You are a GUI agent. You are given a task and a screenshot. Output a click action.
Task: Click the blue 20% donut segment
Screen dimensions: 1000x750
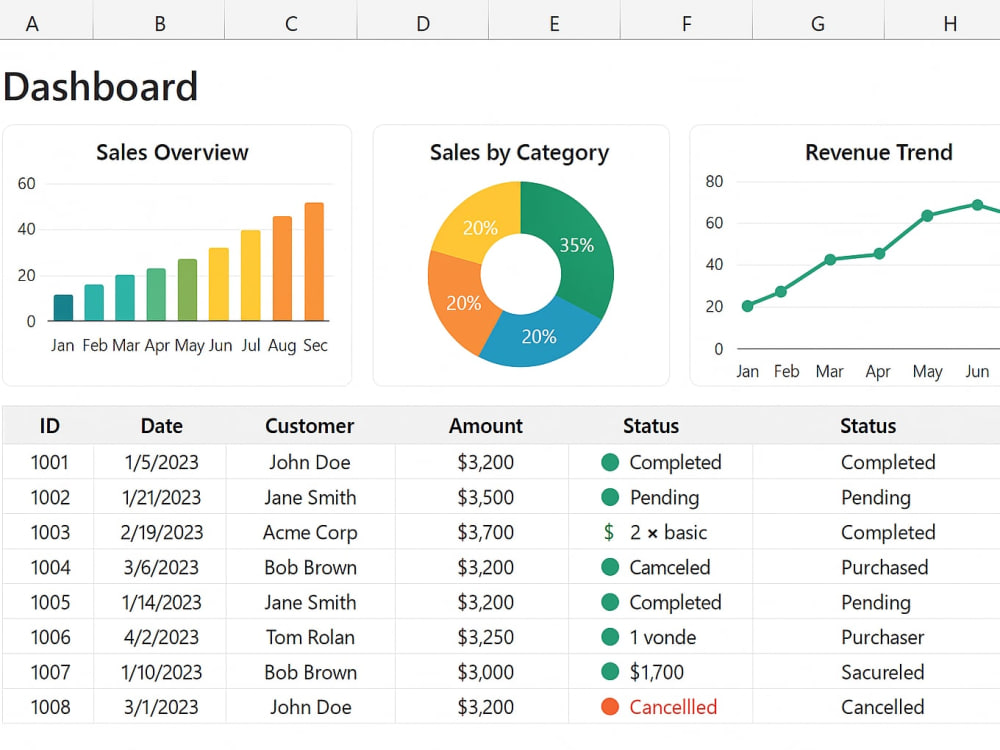[x=539, y=336]
